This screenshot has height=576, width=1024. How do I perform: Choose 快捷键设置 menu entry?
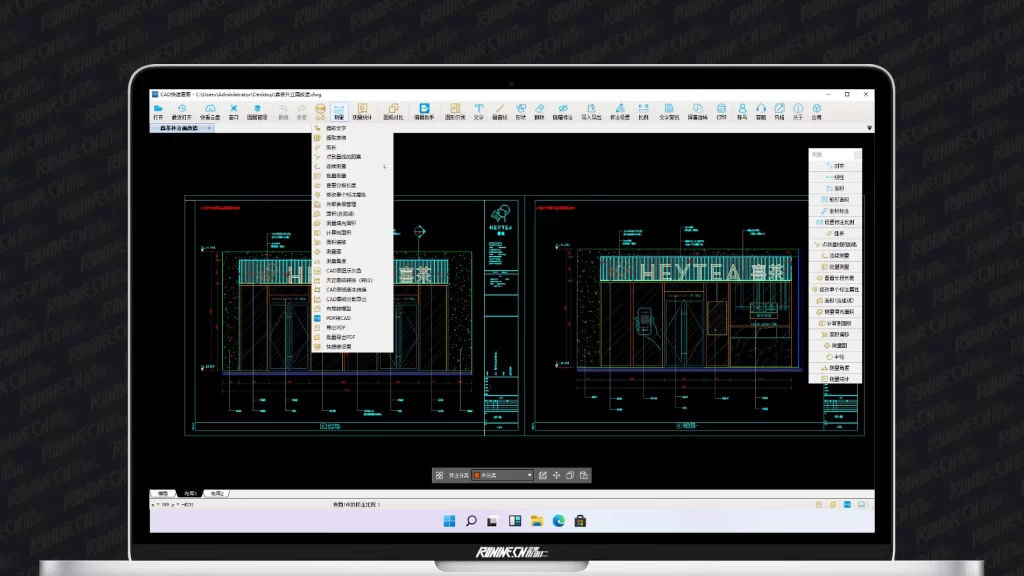338,346
